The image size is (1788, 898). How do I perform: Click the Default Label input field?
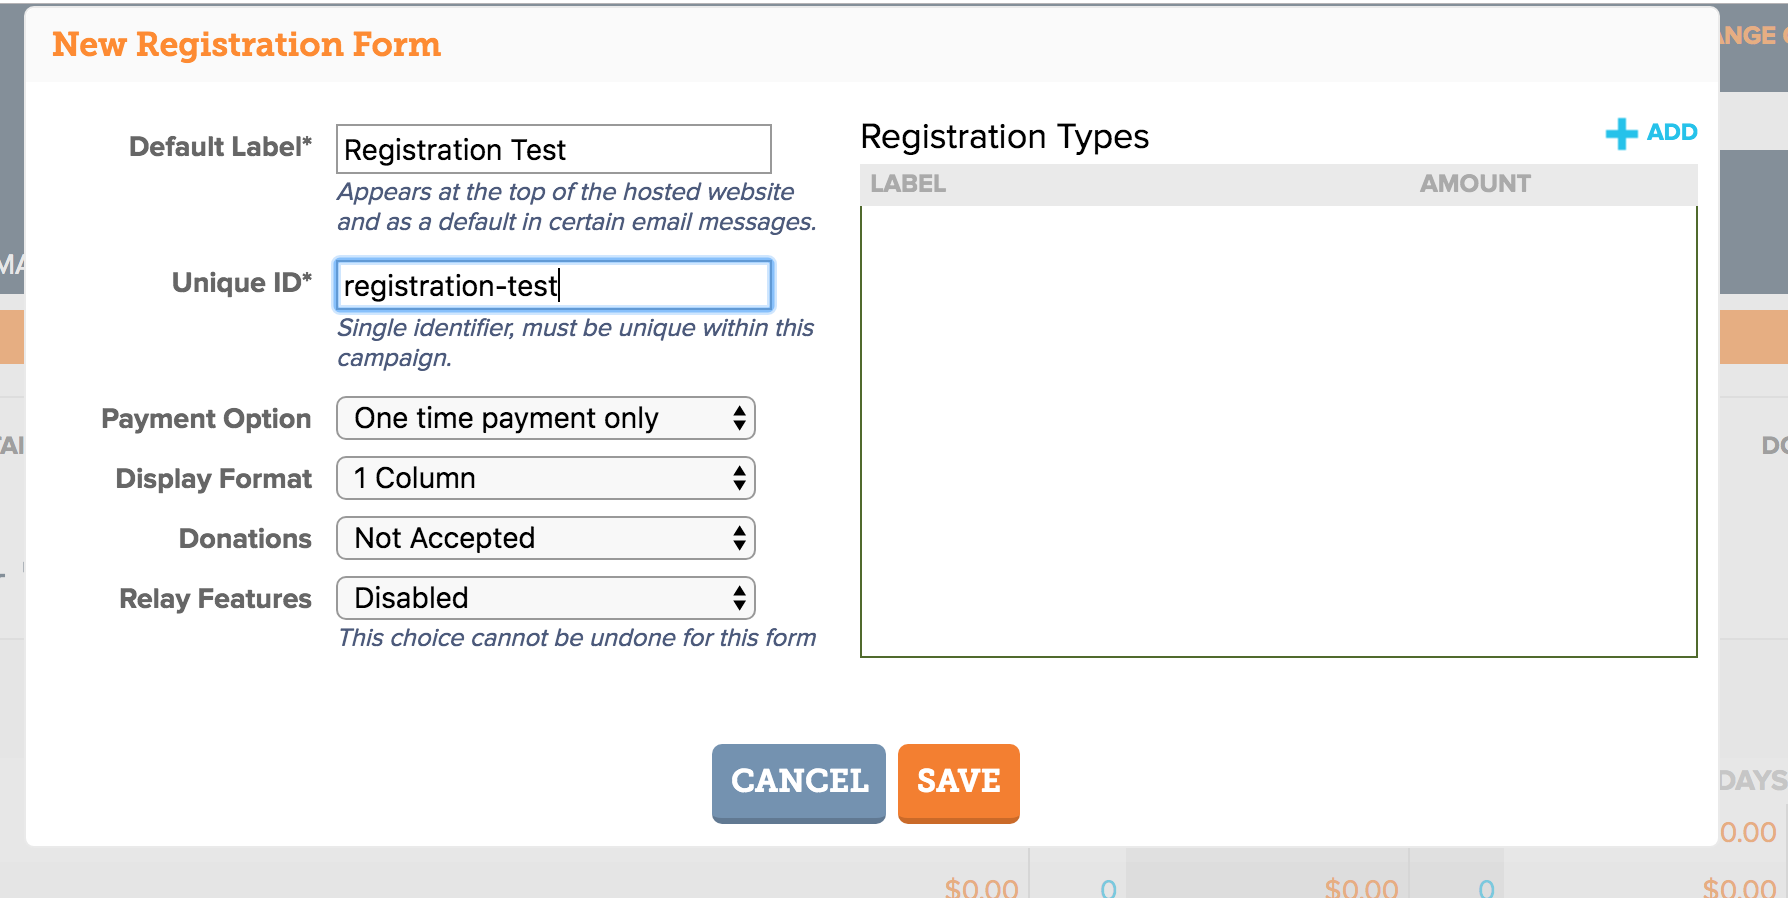(554, 149)
